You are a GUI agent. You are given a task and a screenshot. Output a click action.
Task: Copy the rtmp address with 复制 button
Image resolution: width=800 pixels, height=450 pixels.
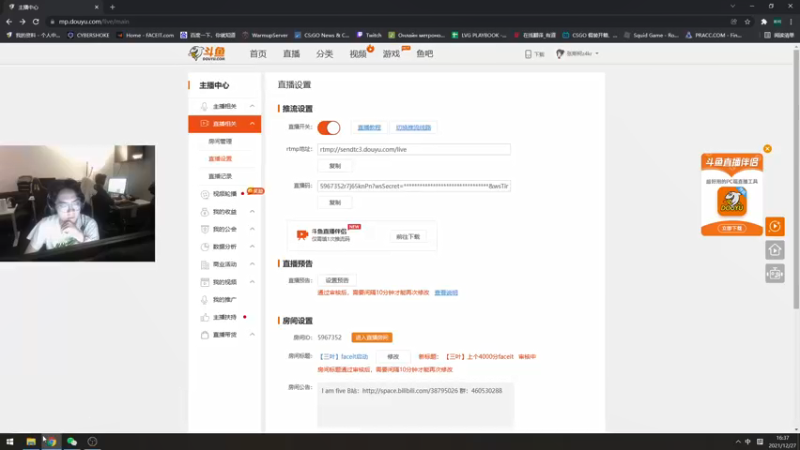pyautogui.click(x=335, y=166)
